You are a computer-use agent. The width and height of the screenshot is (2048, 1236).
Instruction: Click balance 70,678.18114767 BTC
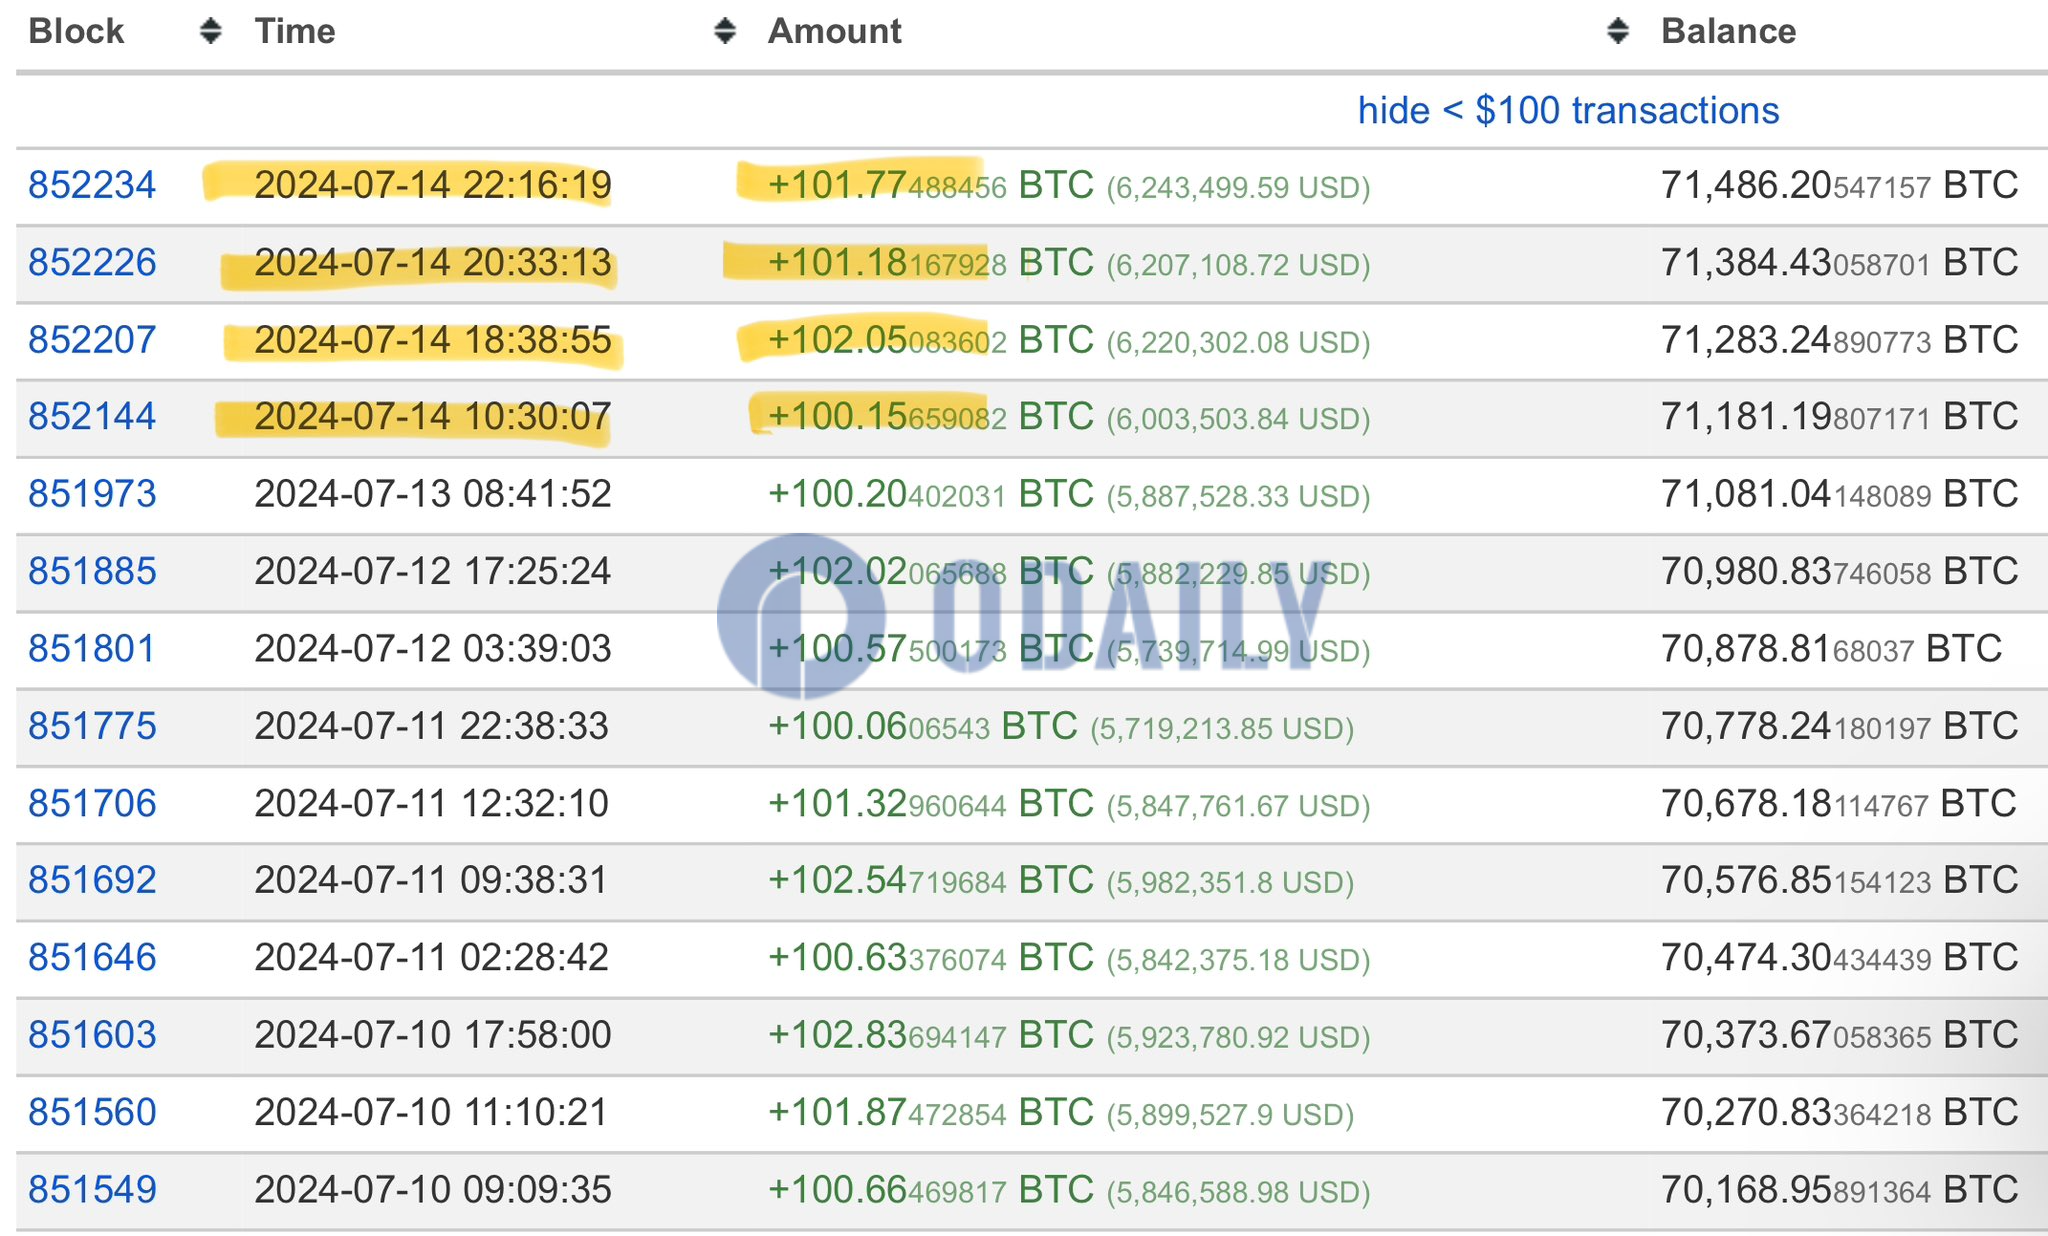[1839, 803]
